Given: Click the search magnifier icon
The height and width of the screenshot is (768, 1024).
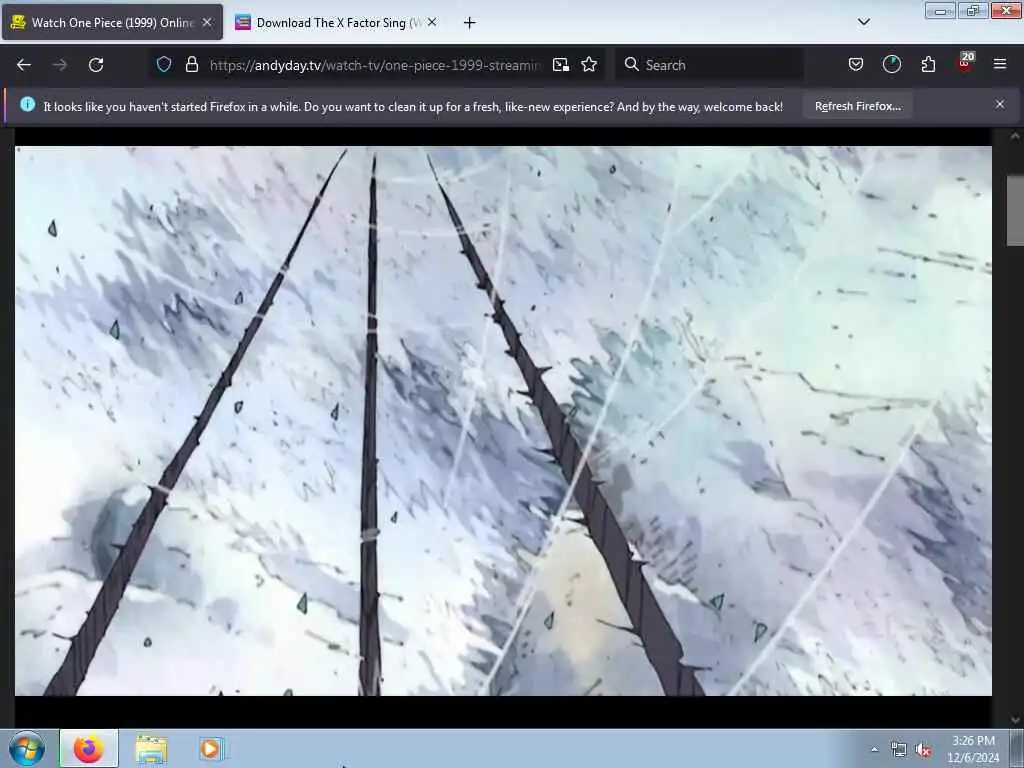Looking at the screenshot, I should pyautogui.click(x=632, y=65).
